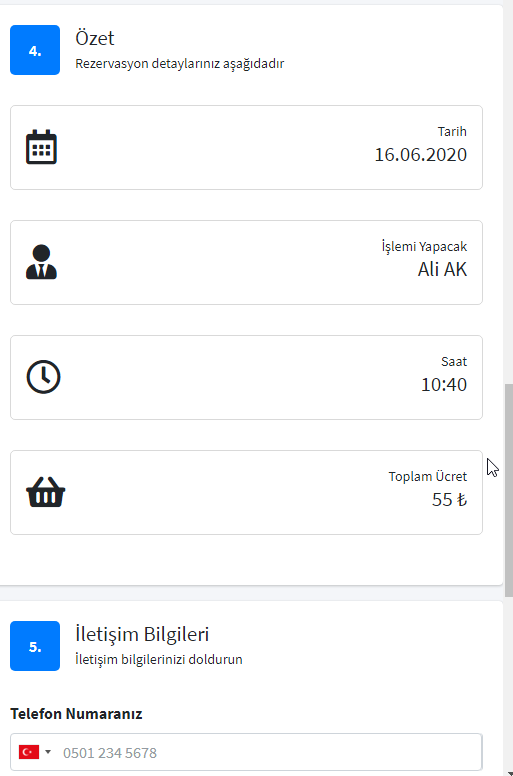Click the Telefon Numaranız label

(x=76, y=714)
